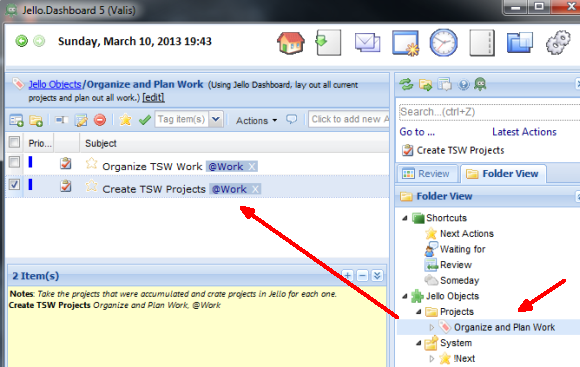Image resolution: width=580 pixels, height=367 pixels.
Task: Open settings via the gears icon
Action: tap(558, 43)
